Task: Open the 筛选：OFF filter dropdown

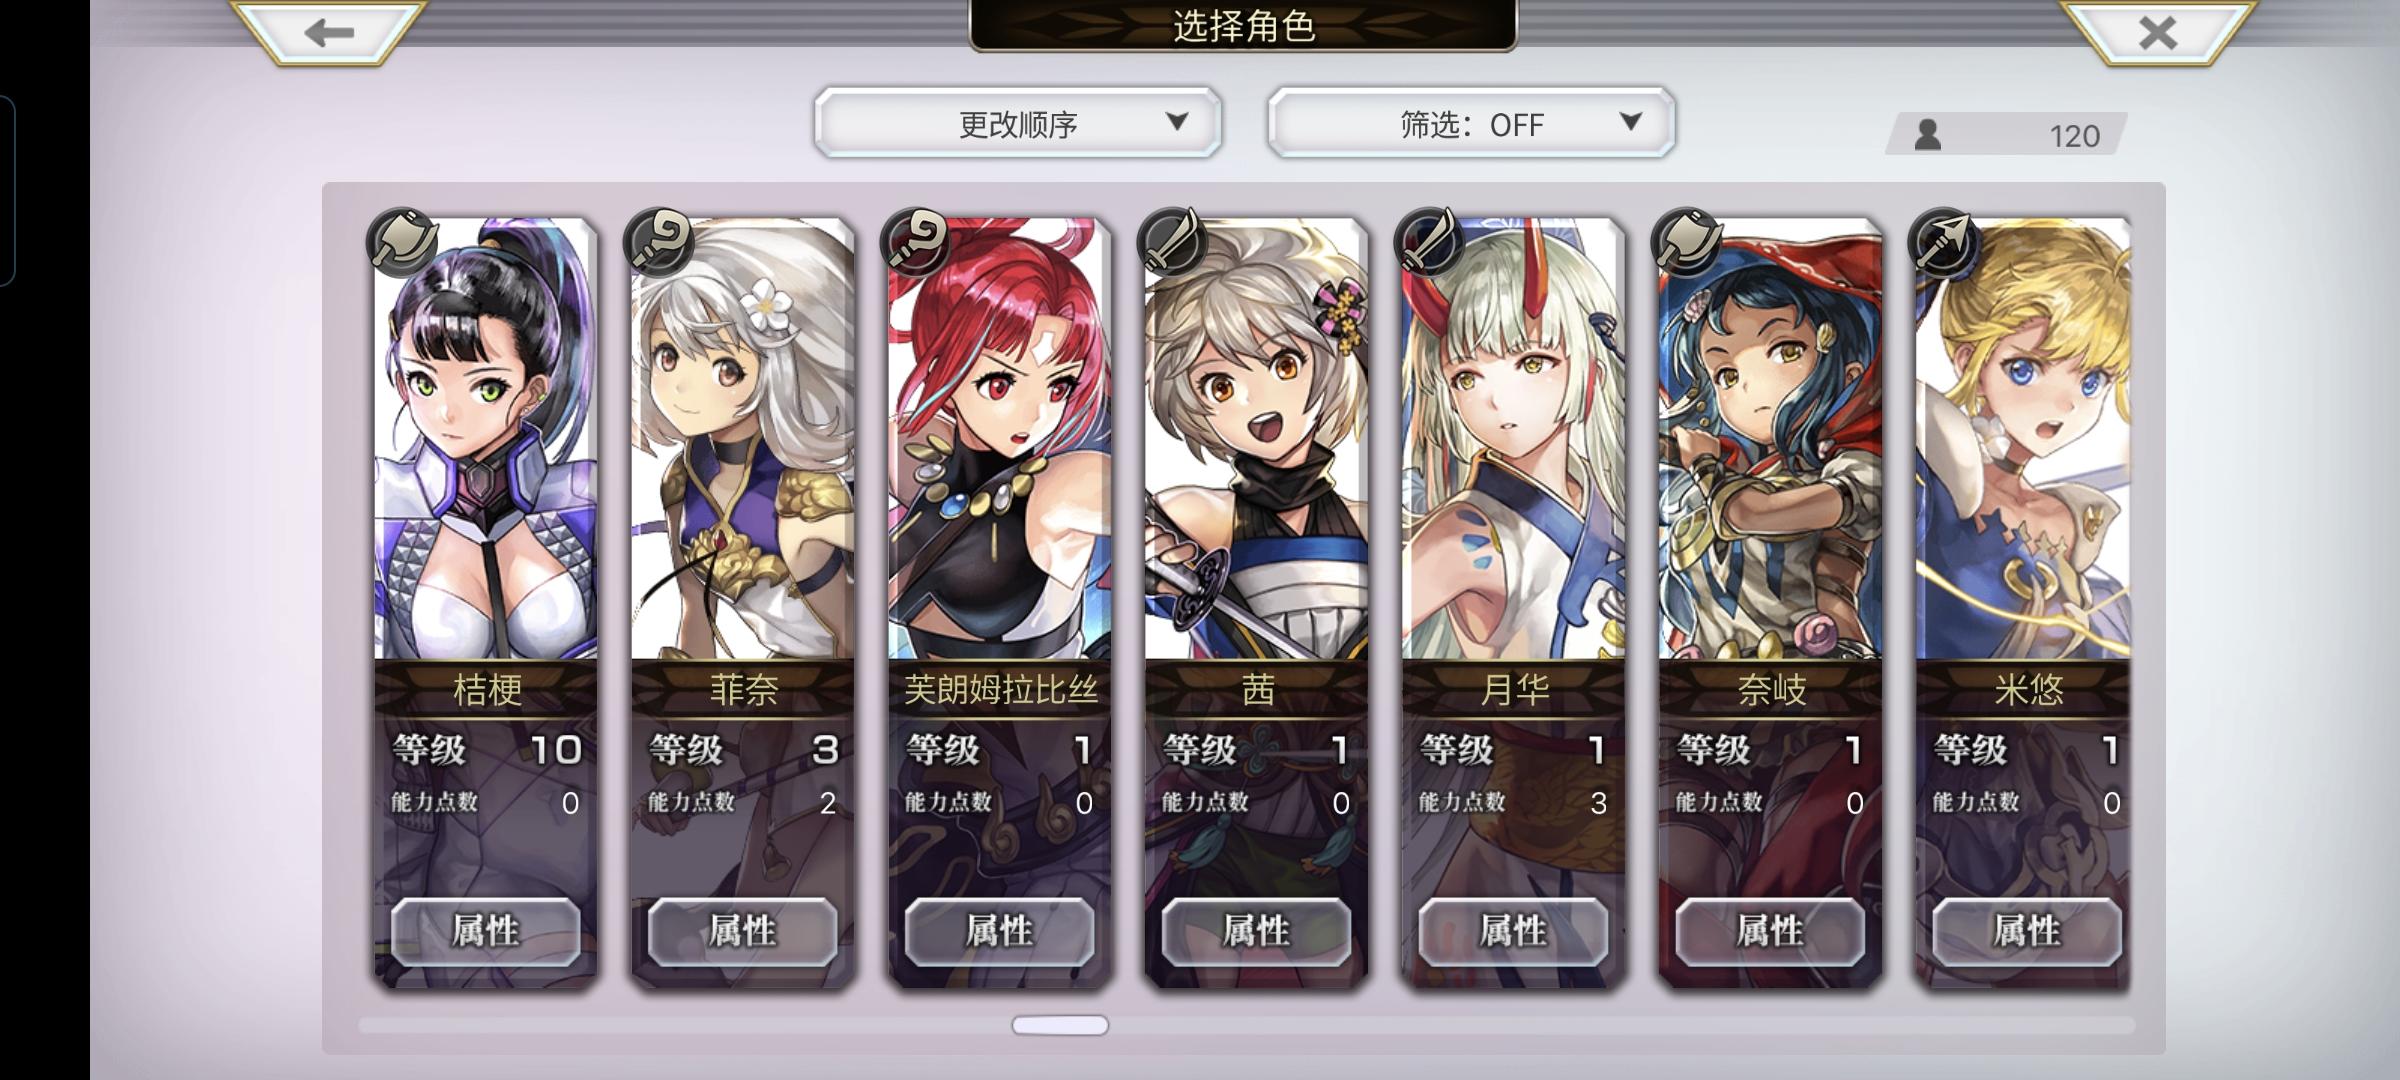Action: pyautogui.click(x=1471, y=122)
